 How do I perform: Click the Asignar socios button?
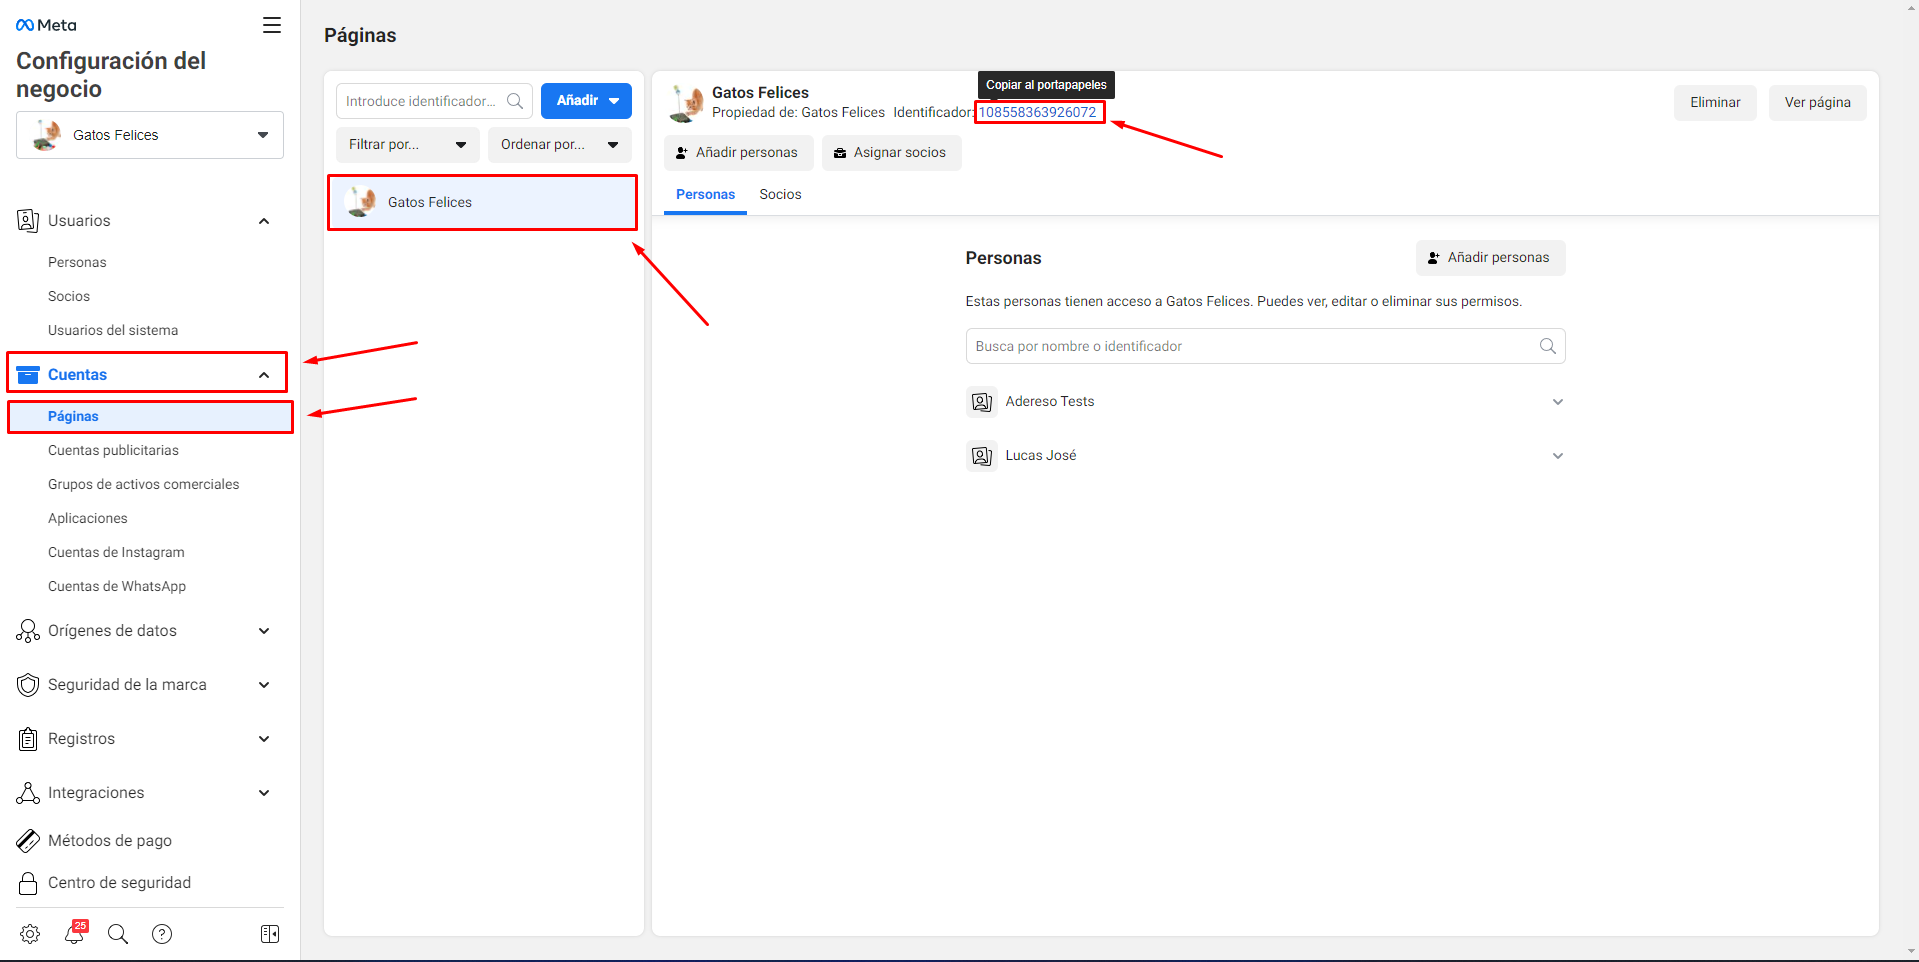pyautogui.click(x=891, y=153)
